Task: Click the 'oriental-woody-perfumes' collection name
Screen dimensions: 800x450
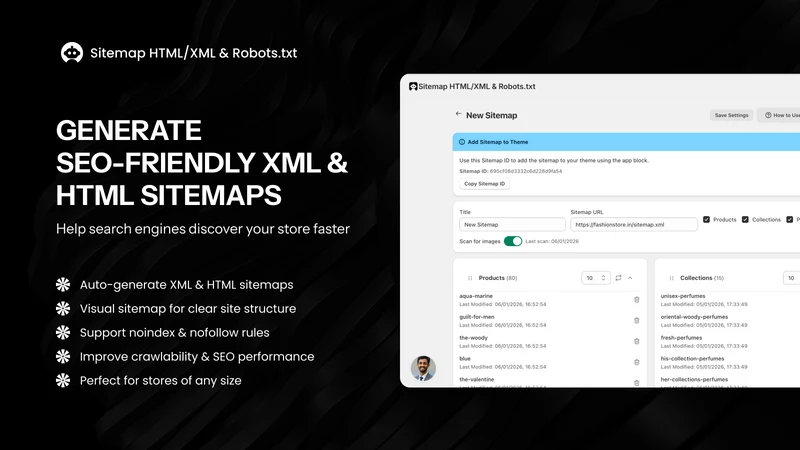Action: (x=694, y=317)
